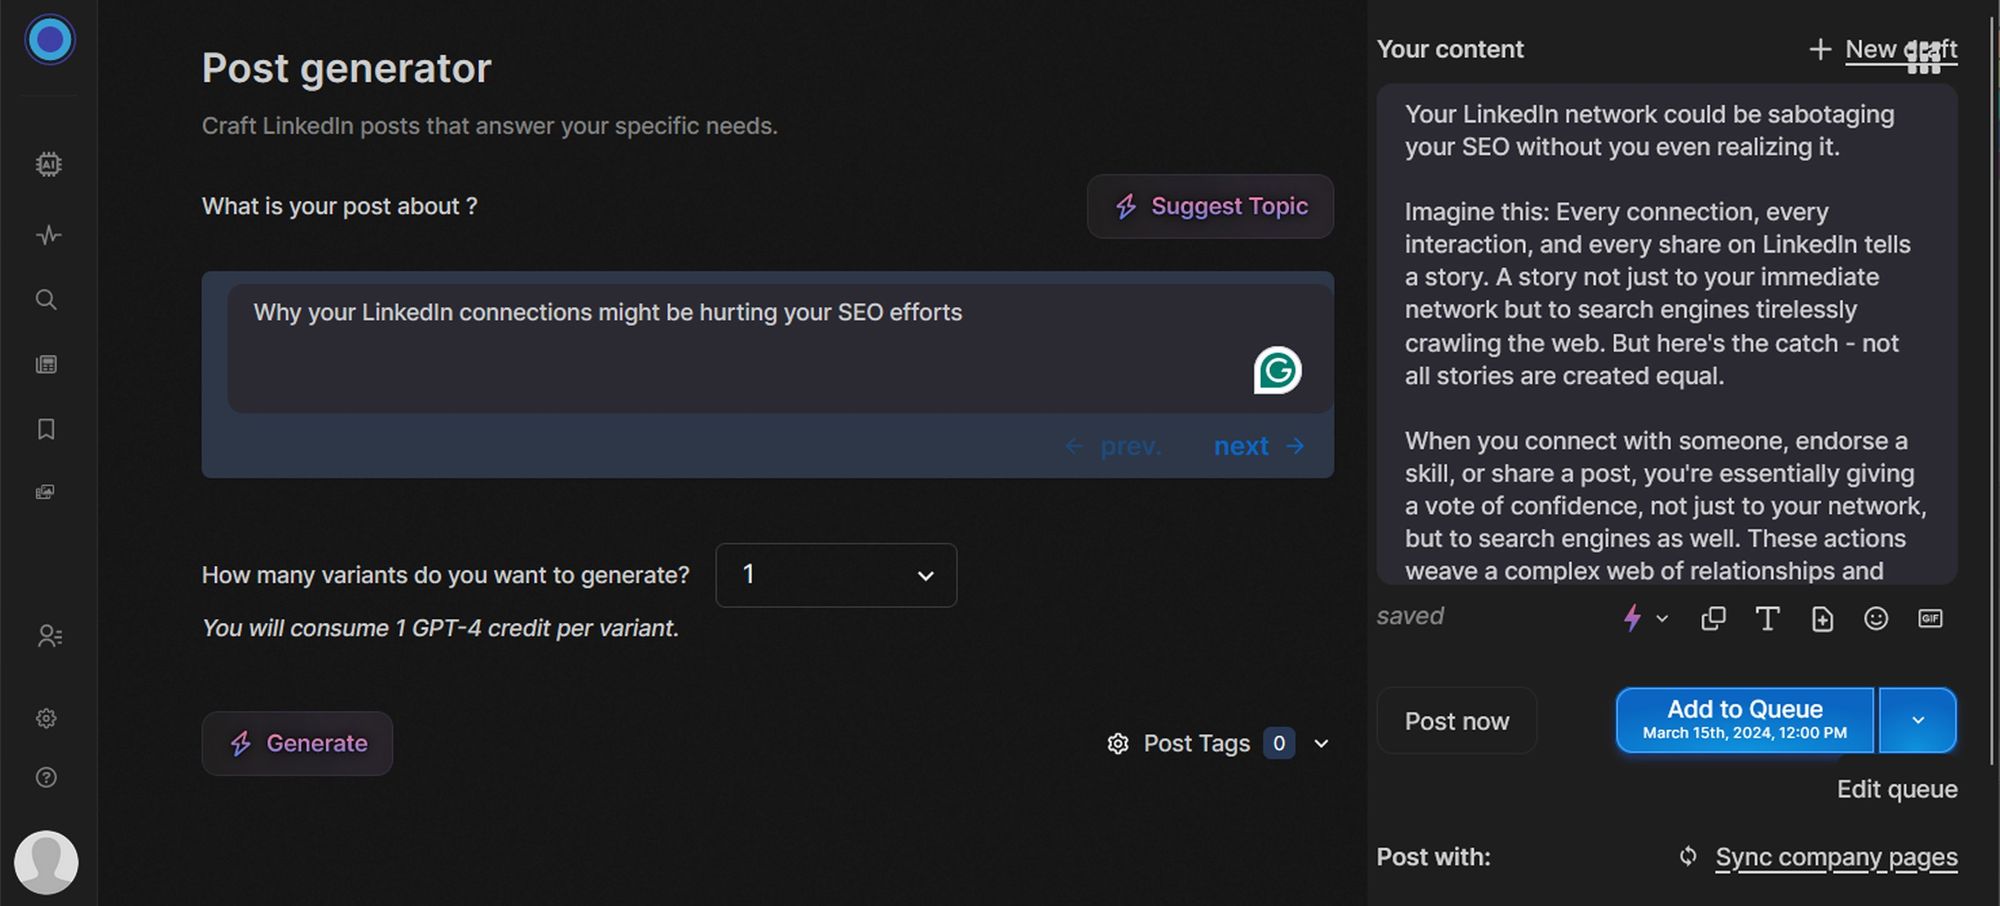Open Add to Queue dropdown arrow
The width and height of the screenshot is (2000, 906).
[1917, 720]
